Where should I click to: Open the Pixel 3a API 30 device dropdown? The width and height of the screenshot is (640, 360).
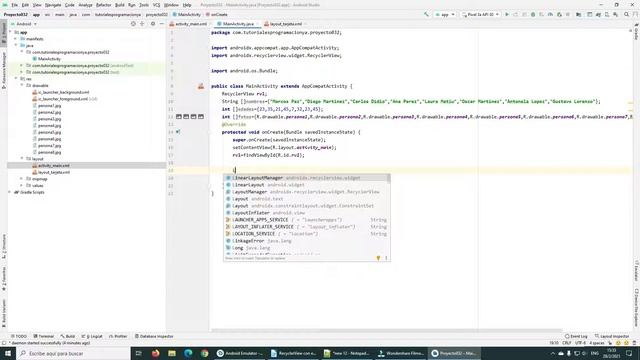point(481,14)
